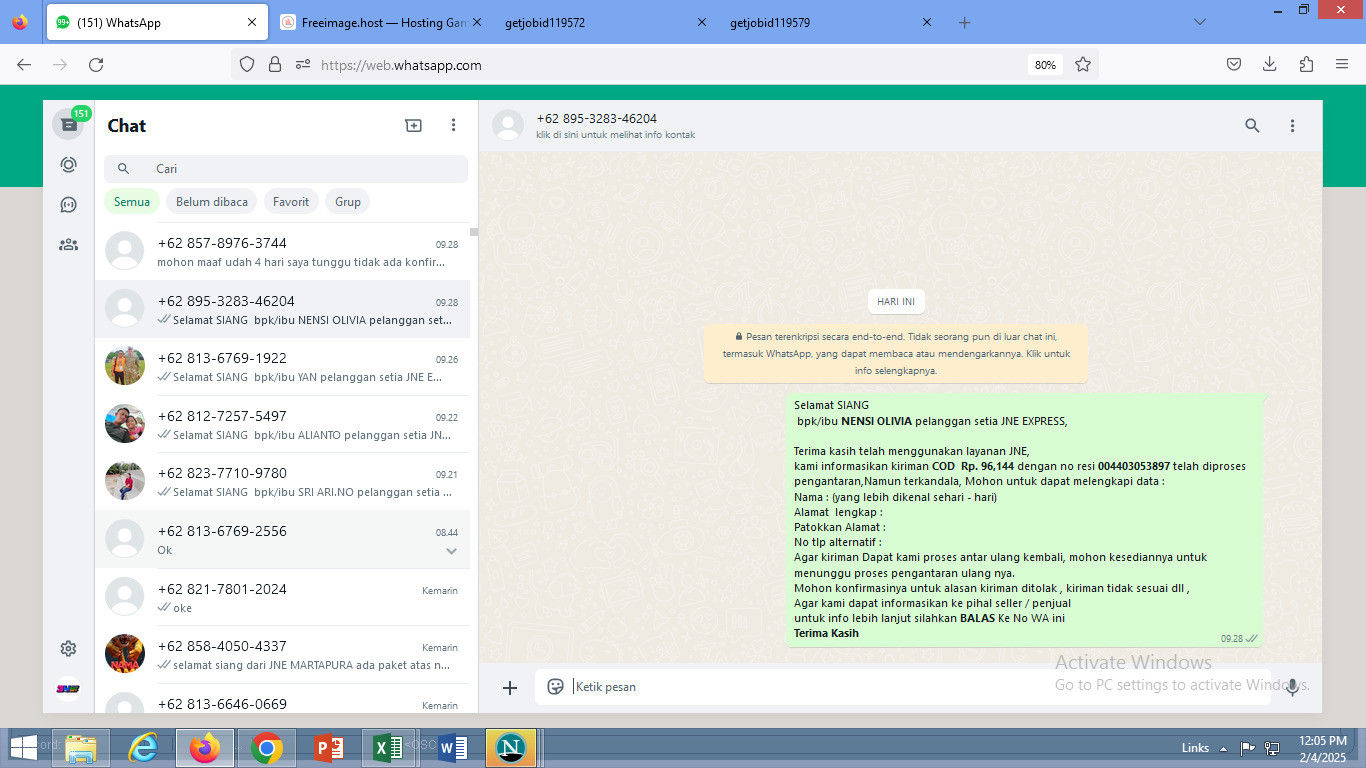
Task: Reload the current page
Action: tap(96, 65)
